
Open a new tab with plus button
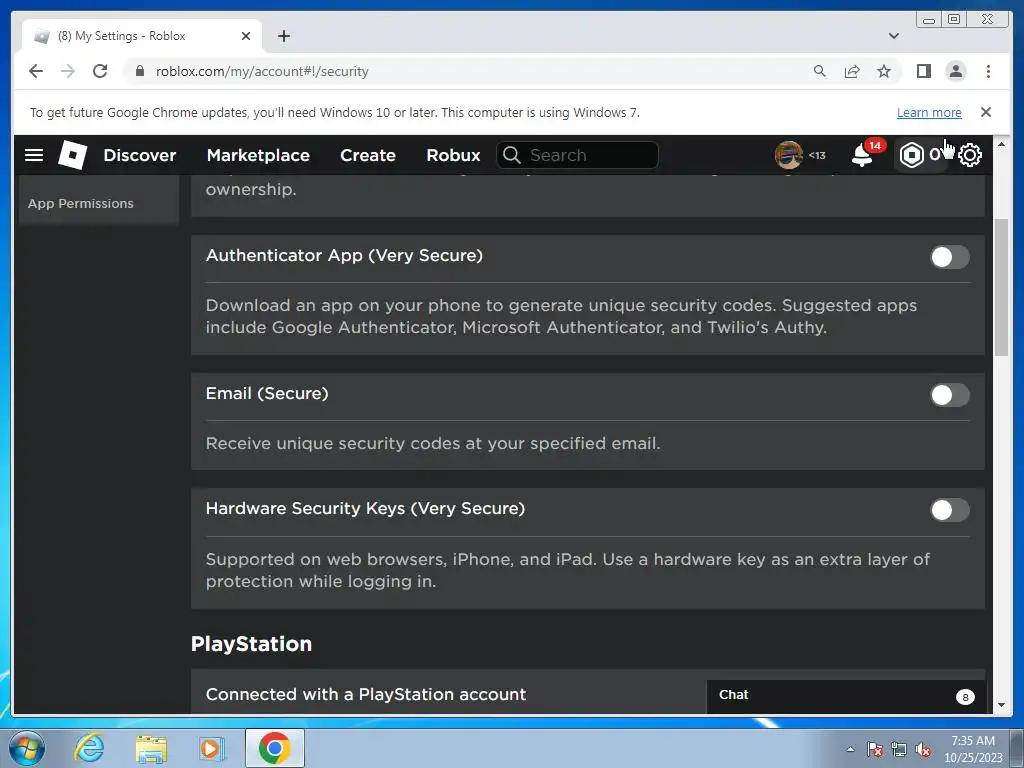[x=283, y=36]
